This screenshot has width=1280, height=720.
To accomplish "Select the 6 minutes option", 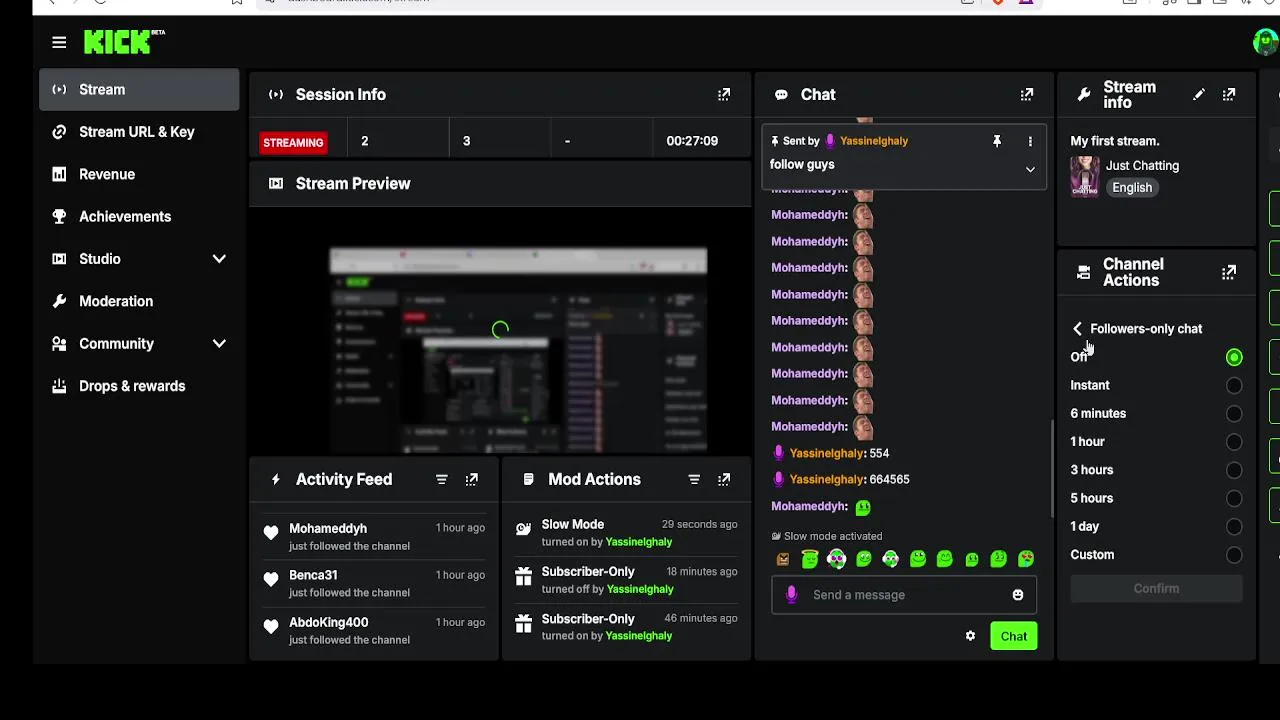I will coord(1234,413).
